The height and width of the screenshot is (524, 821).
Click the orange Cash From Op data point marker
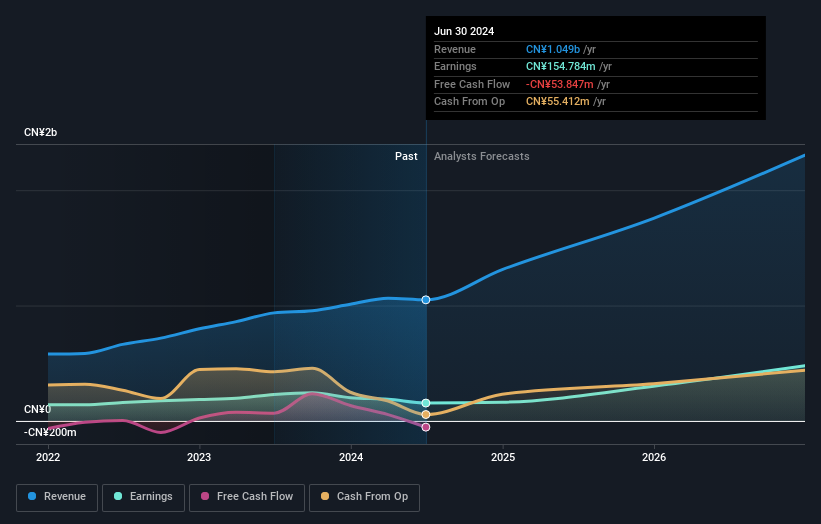pyautogui.click(x=426, y=415)
